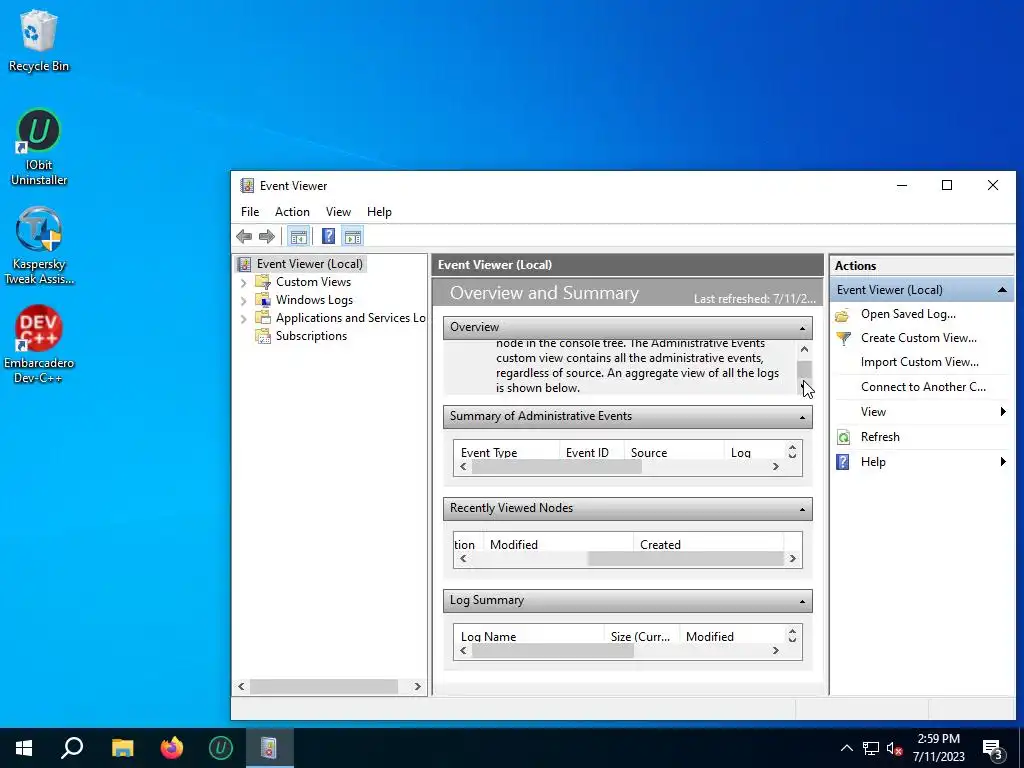Click the Windows Logs folder icon
This screenshot has height=768, width=1024.
coord(263,300)
